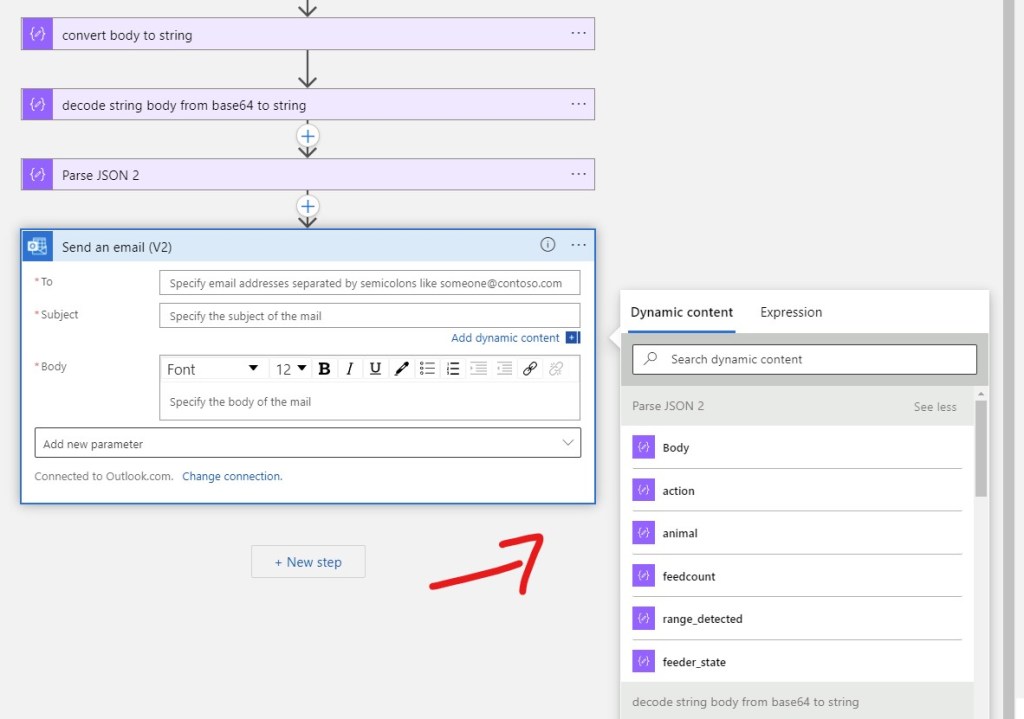Open the font size 12 dropdown
This screenshot has height=719, width=1024.
point(291,369)
